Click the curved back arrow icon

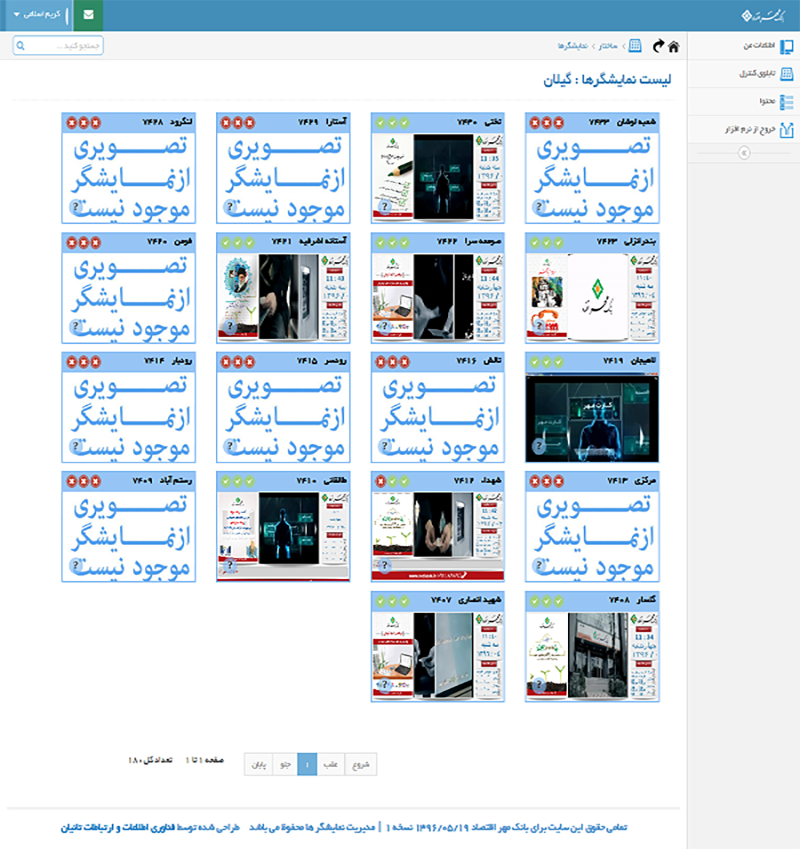point(657,46)
